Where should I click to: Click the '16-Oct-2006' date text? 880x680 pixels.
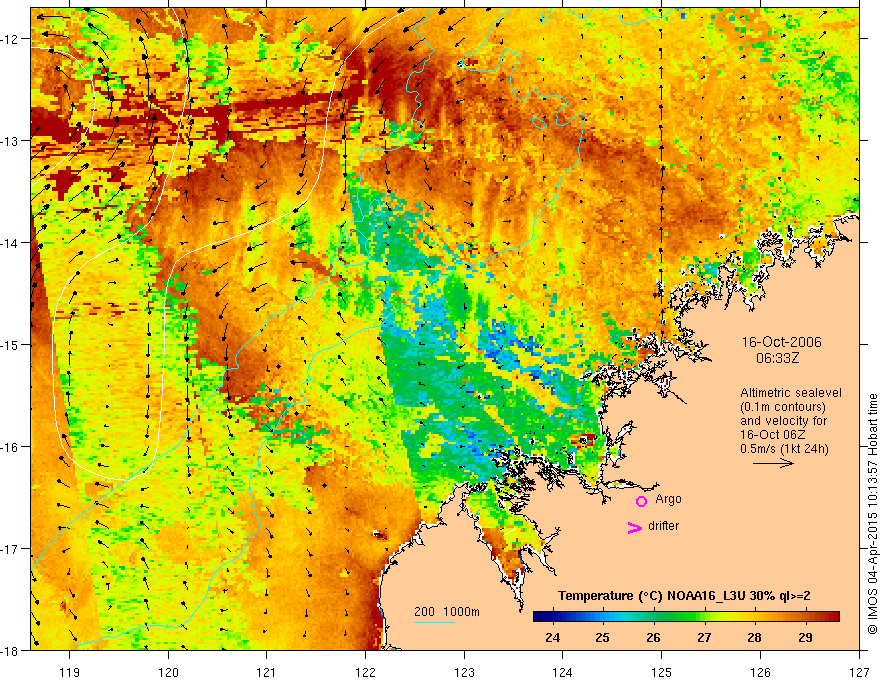tap(781, 342)
